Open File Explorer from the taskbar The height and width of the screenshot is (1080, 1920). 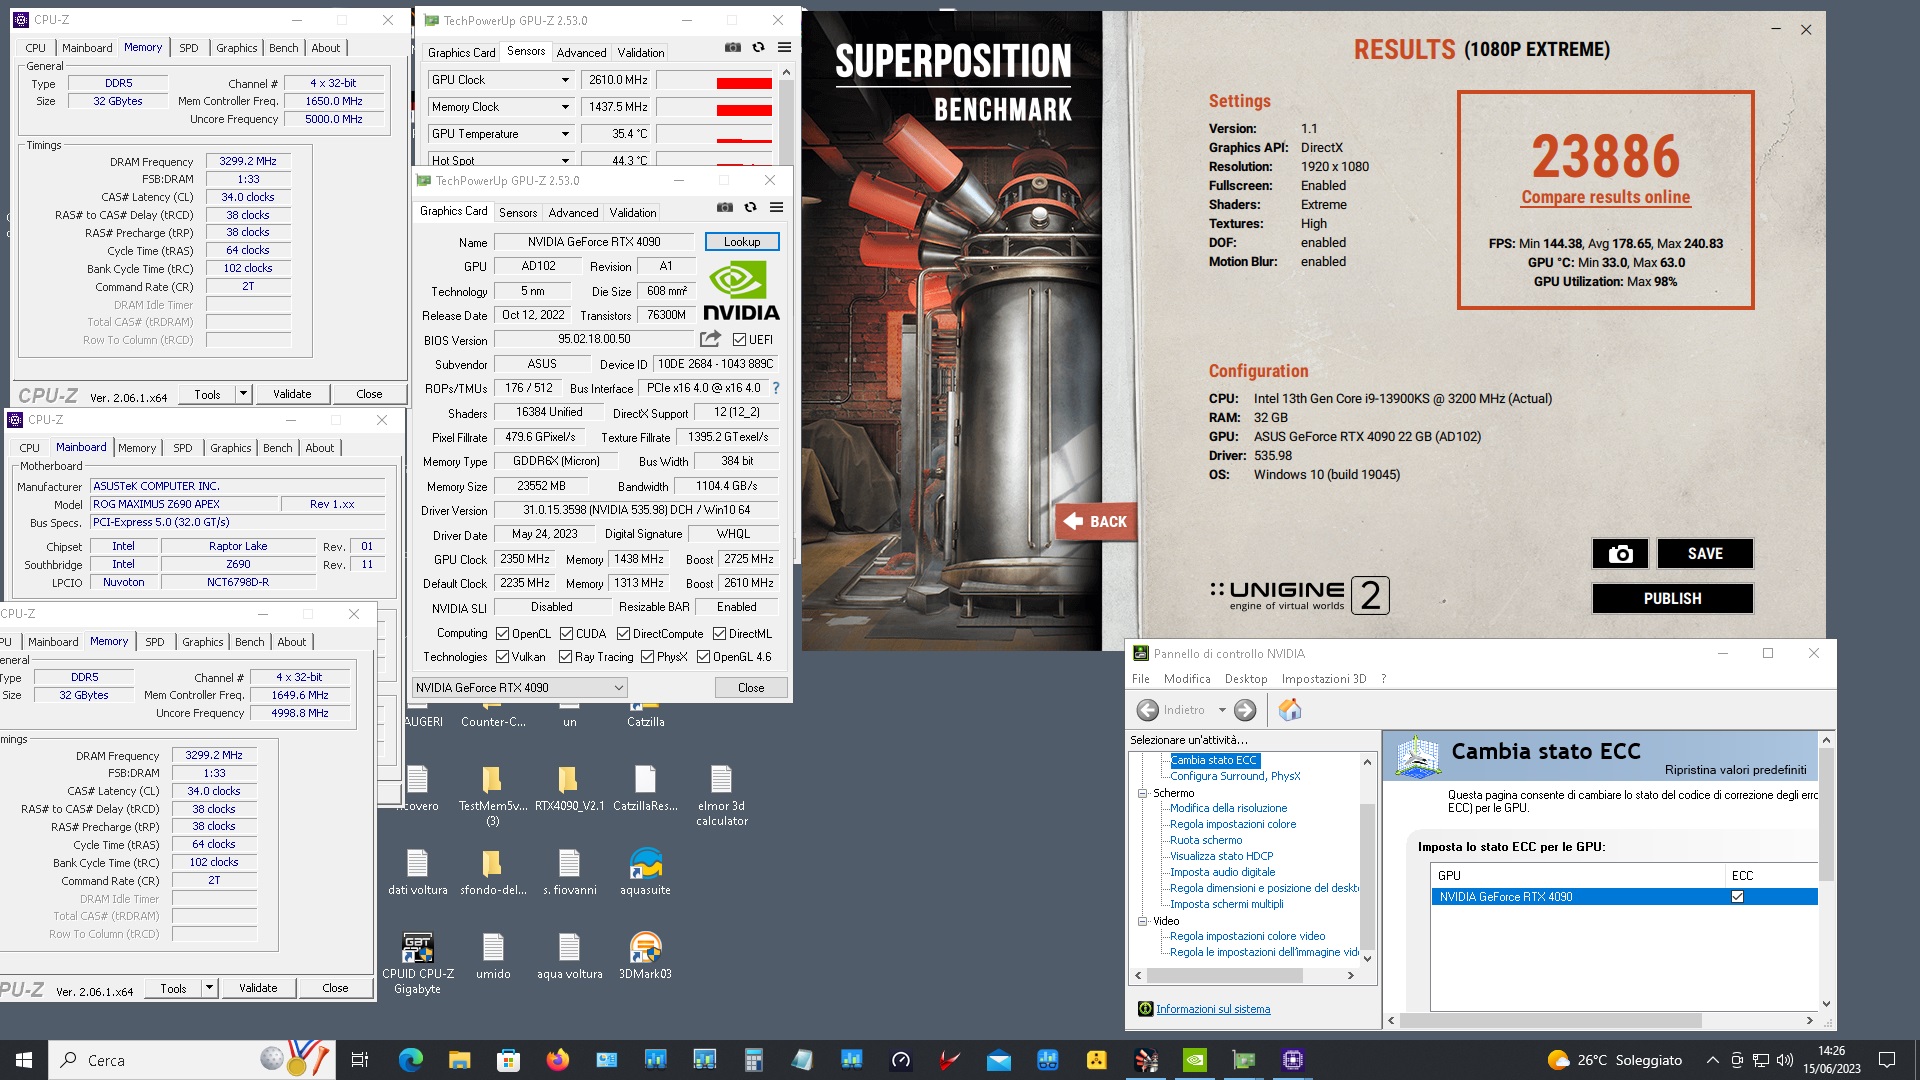tap(459, 1060)
